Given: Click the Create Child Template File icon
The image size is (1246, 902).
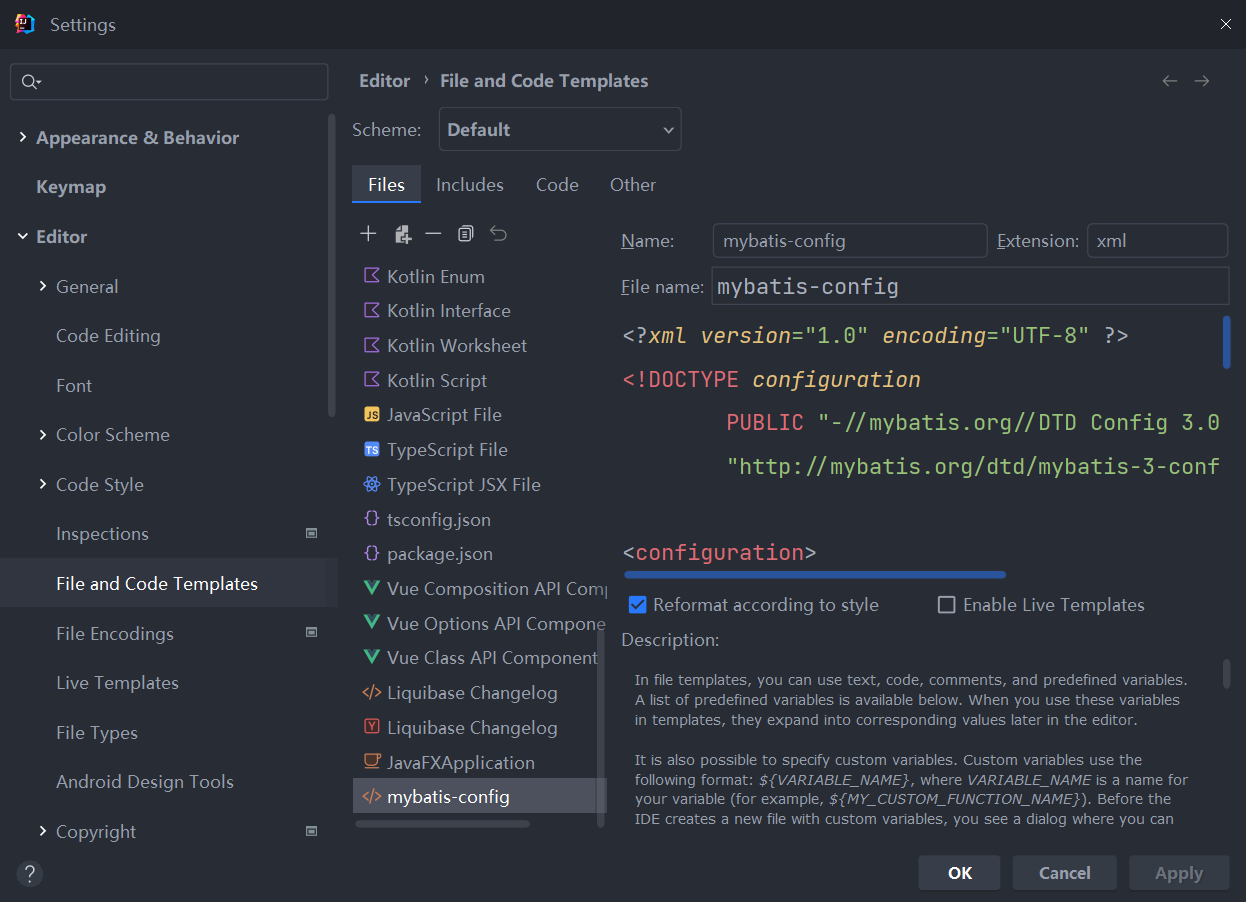Looking at the screenshot, I should (402, 234).
